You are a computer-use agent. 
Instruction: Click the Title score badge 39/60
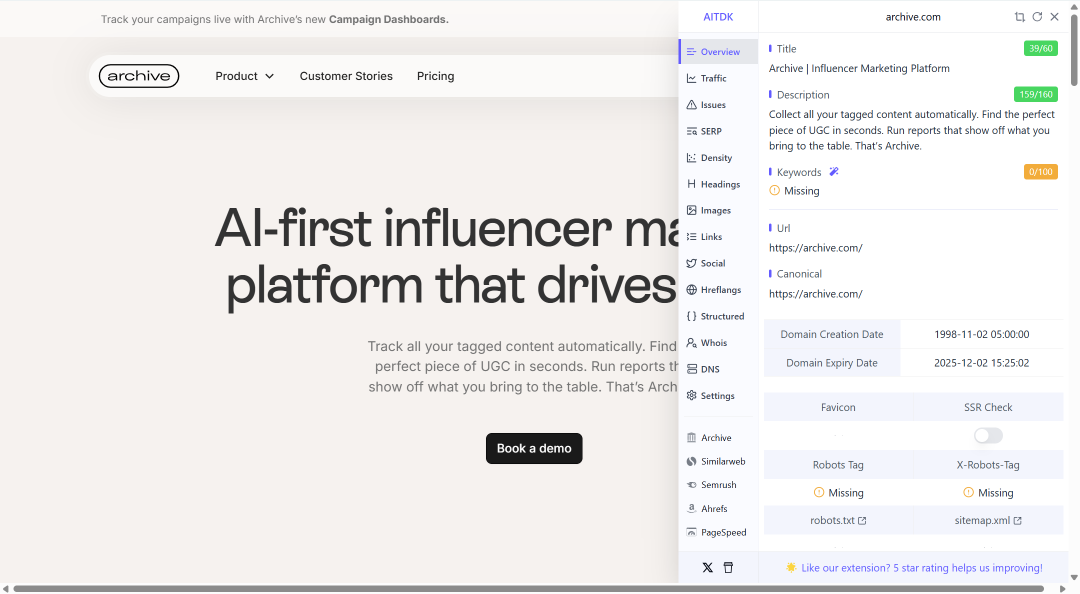[1040, 48]
